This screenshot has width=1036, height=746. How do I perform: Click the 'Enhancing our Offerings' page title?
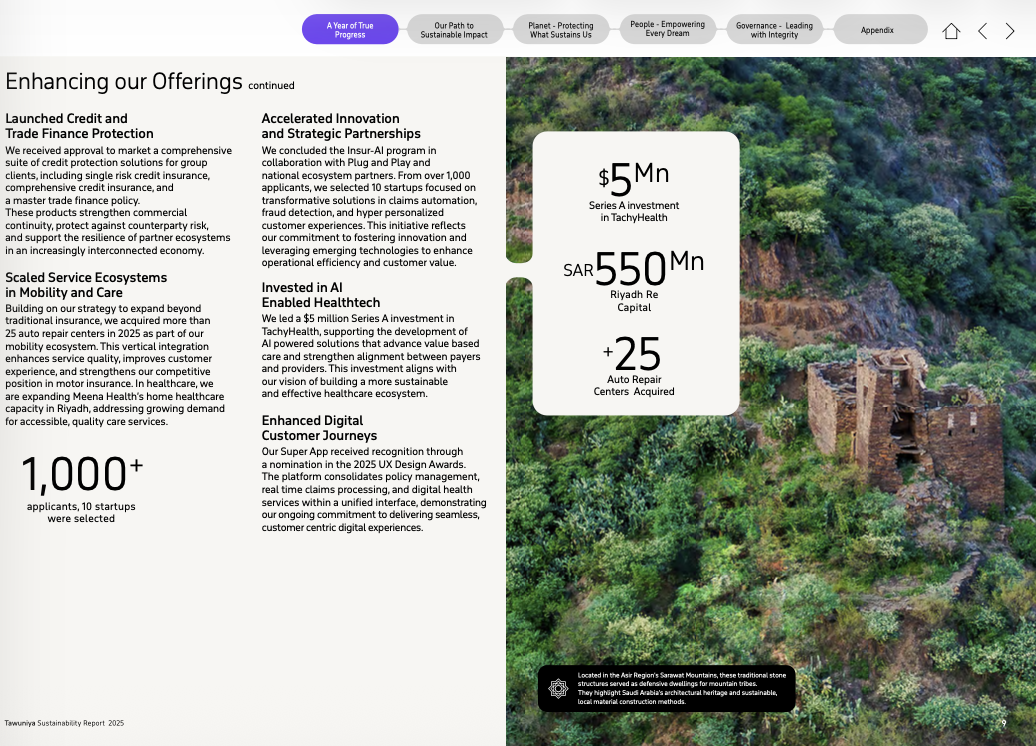coord(124,81)
